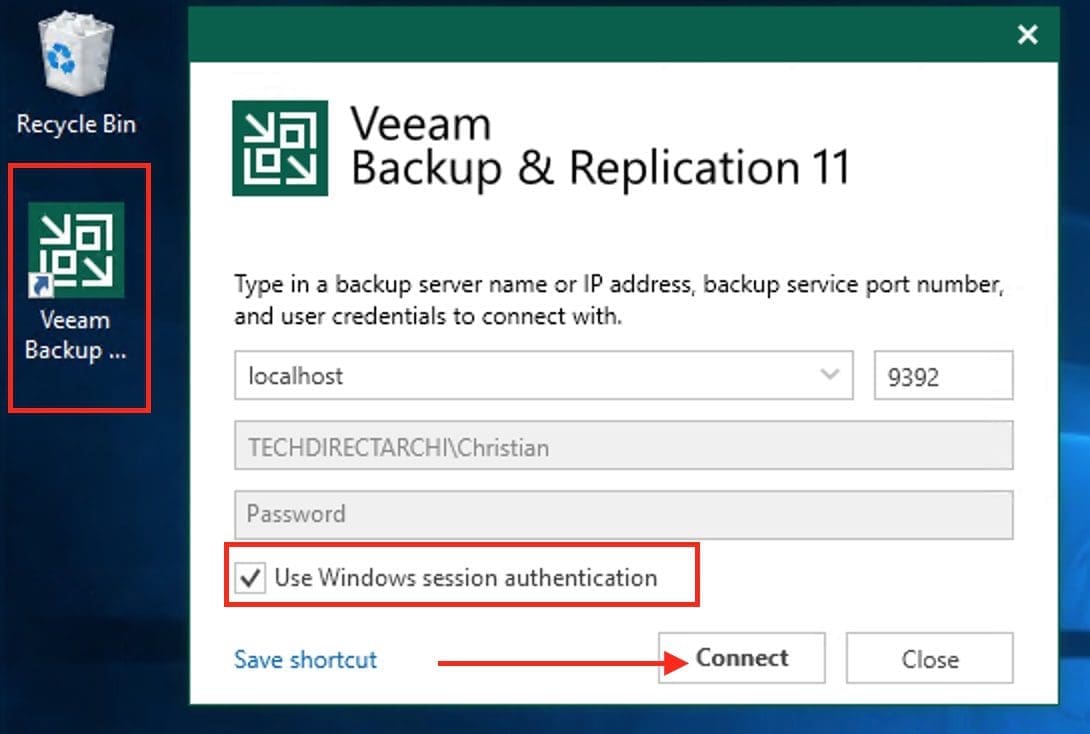Click checkmark icon beside Windows session authentication
Screen dimensions: 1090x734
point(251,578)
